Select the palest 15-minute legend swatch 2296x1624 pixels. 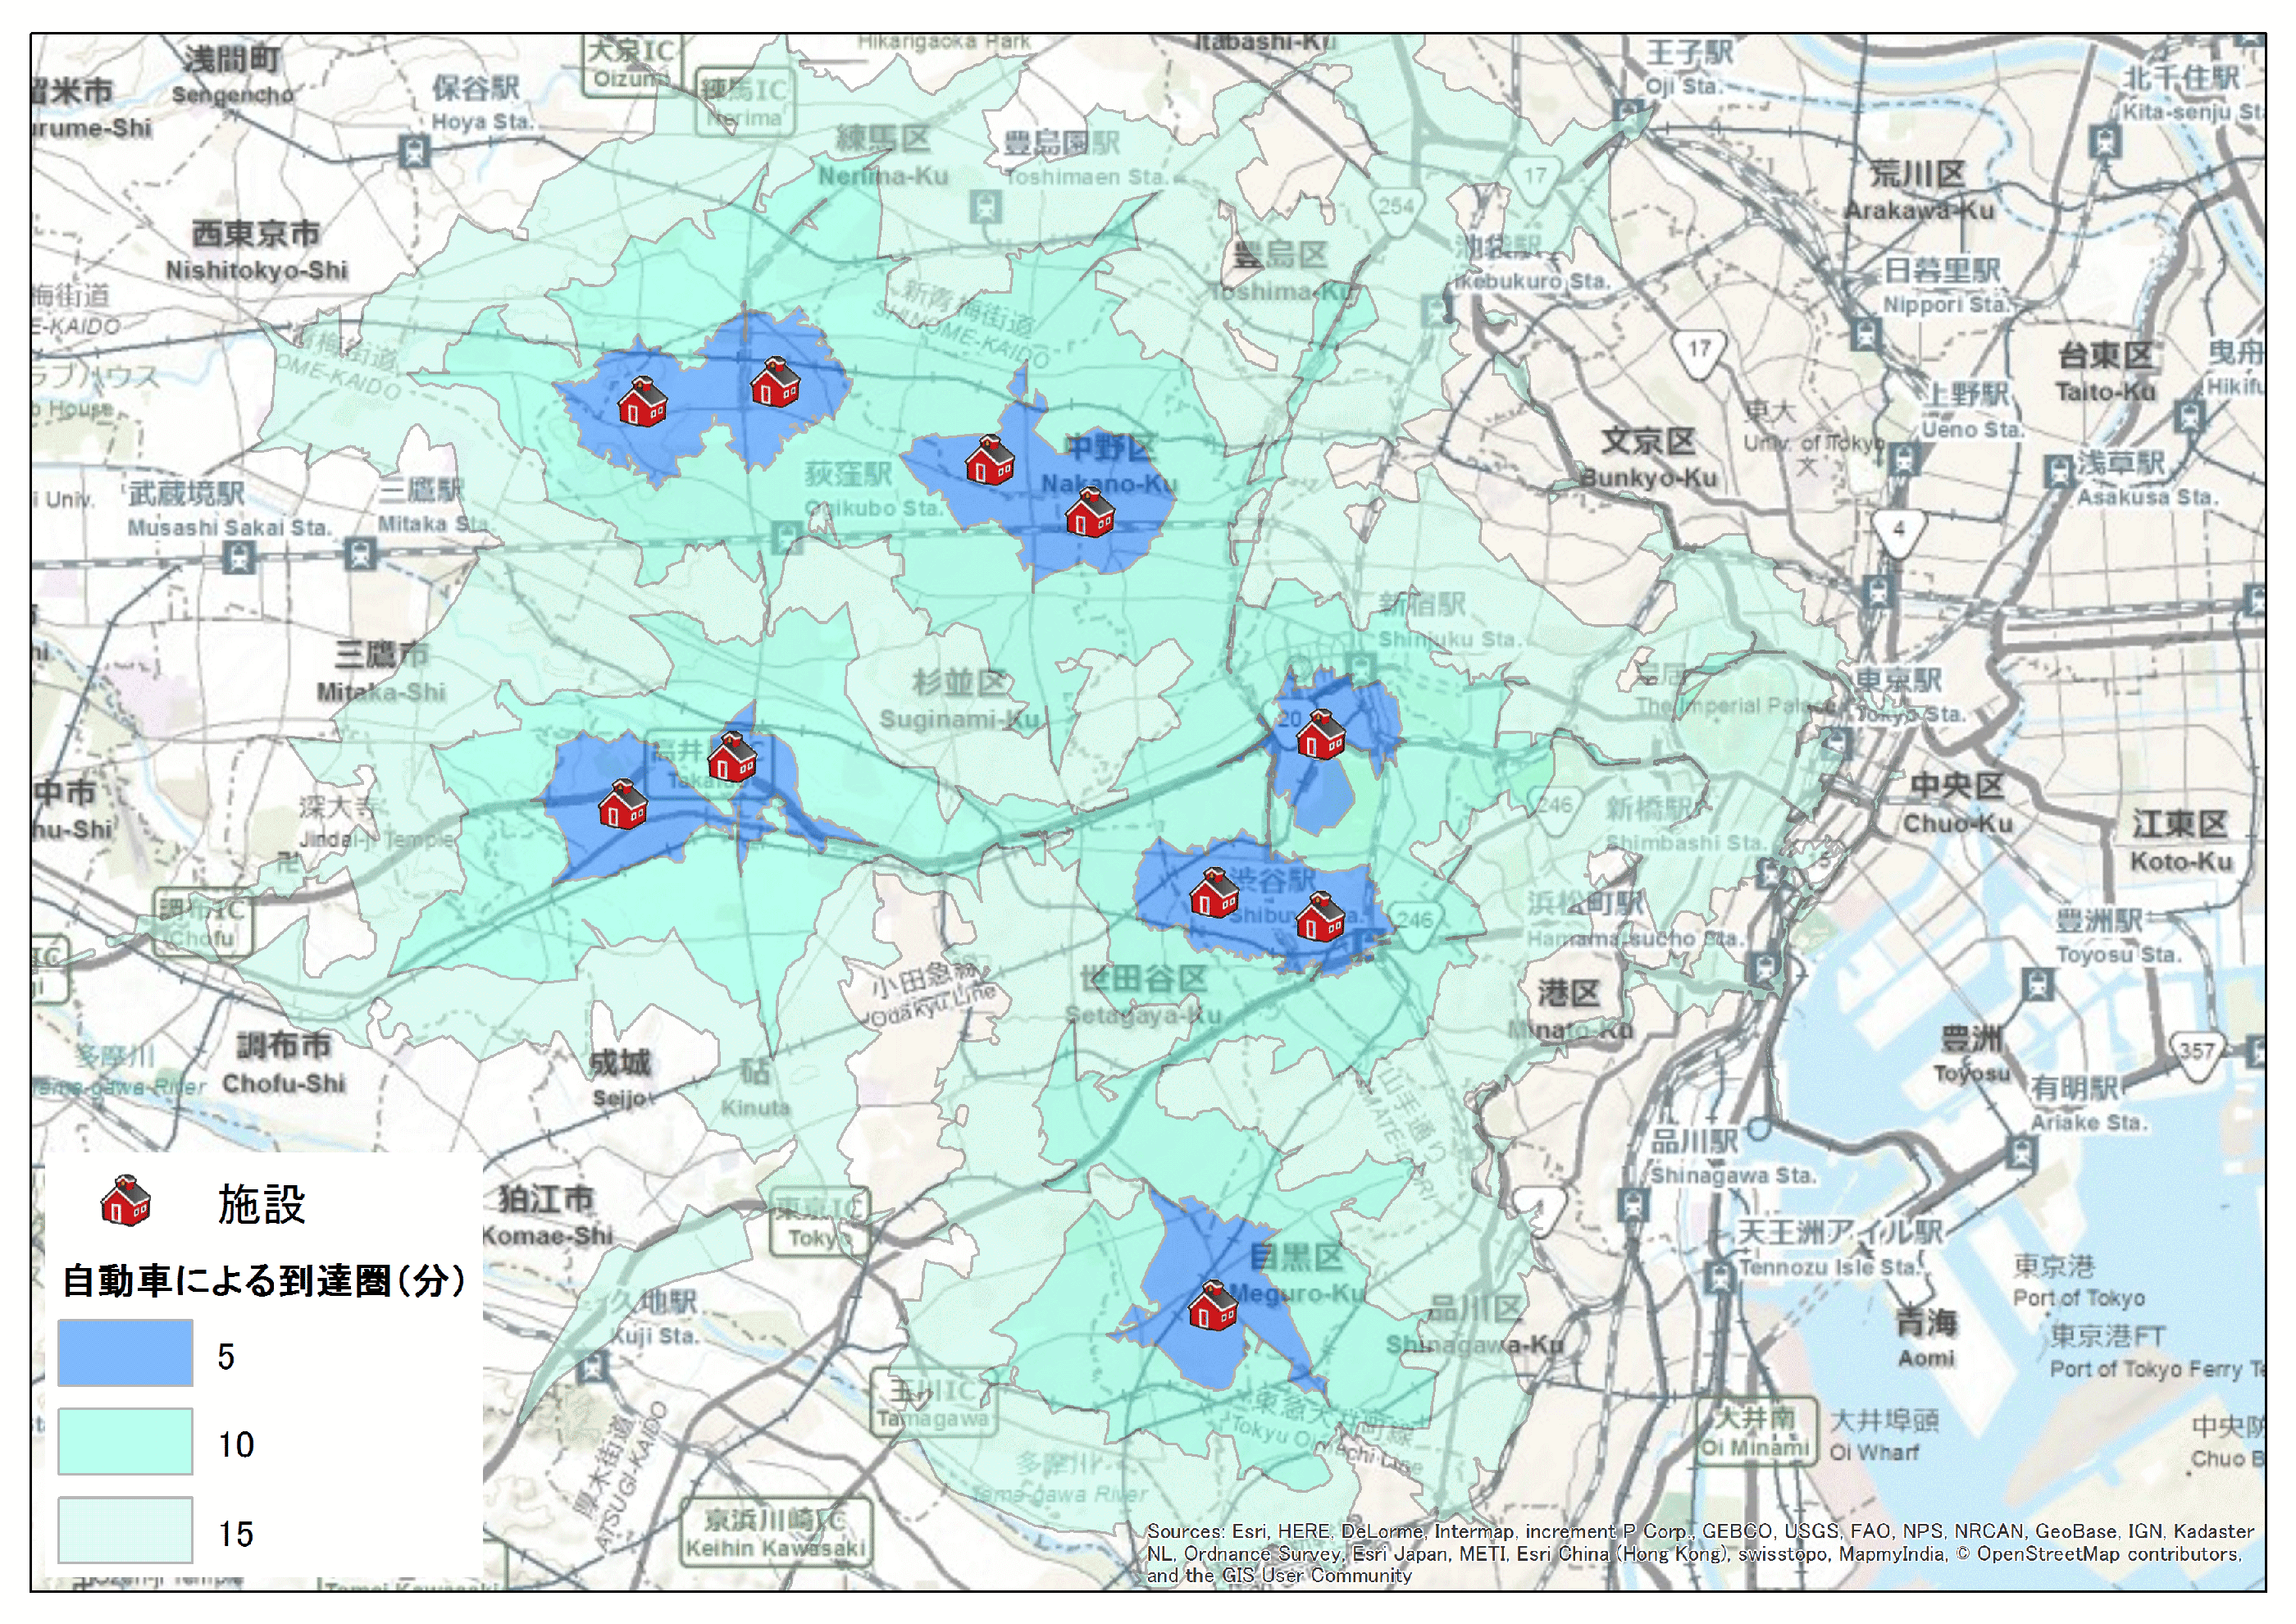pos(125,1529)
